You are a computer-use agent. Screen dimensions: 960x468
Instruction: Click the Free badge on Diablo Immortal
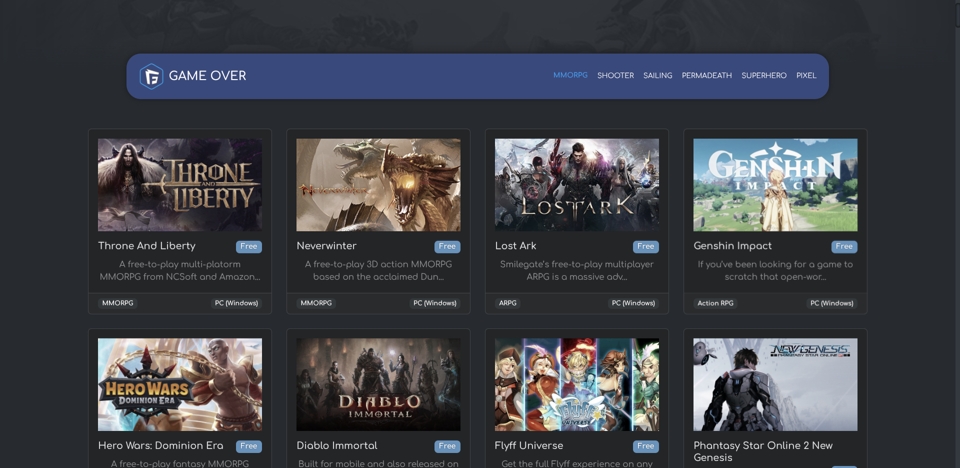coord(447,446)
